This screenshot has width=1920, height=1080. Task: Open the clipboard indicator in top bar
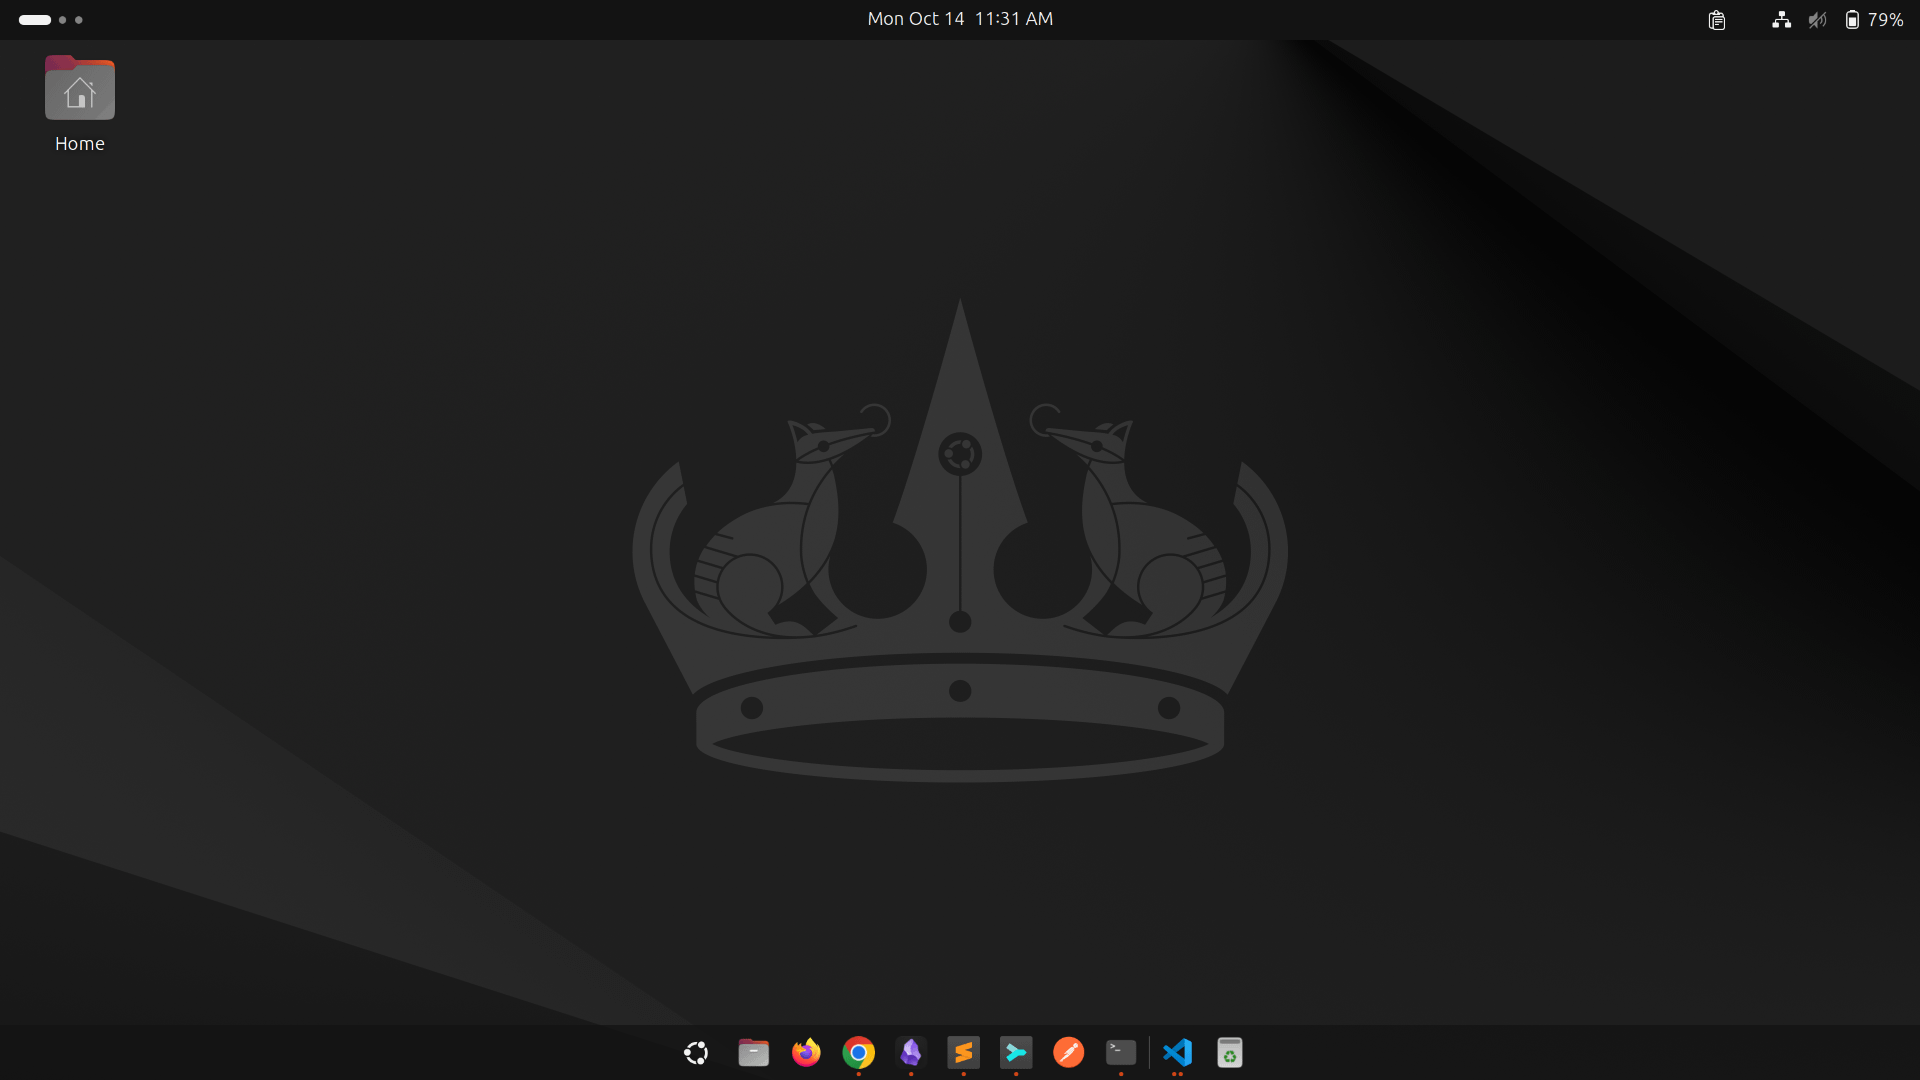pos(1717,20)
